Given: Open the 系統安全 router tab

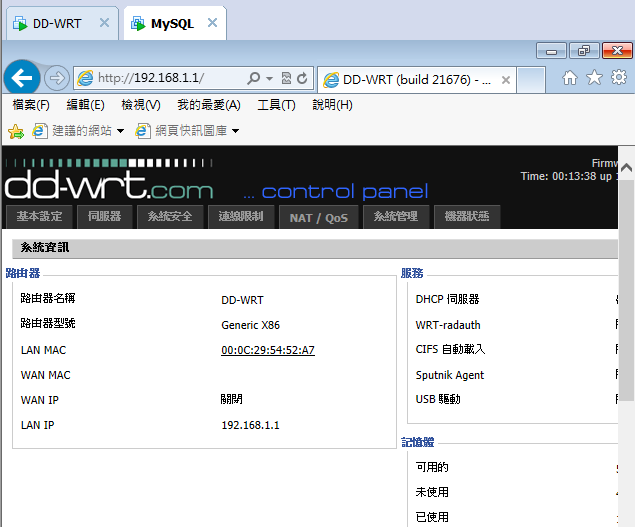Looking at the screenshot, I should coord(170,217).
